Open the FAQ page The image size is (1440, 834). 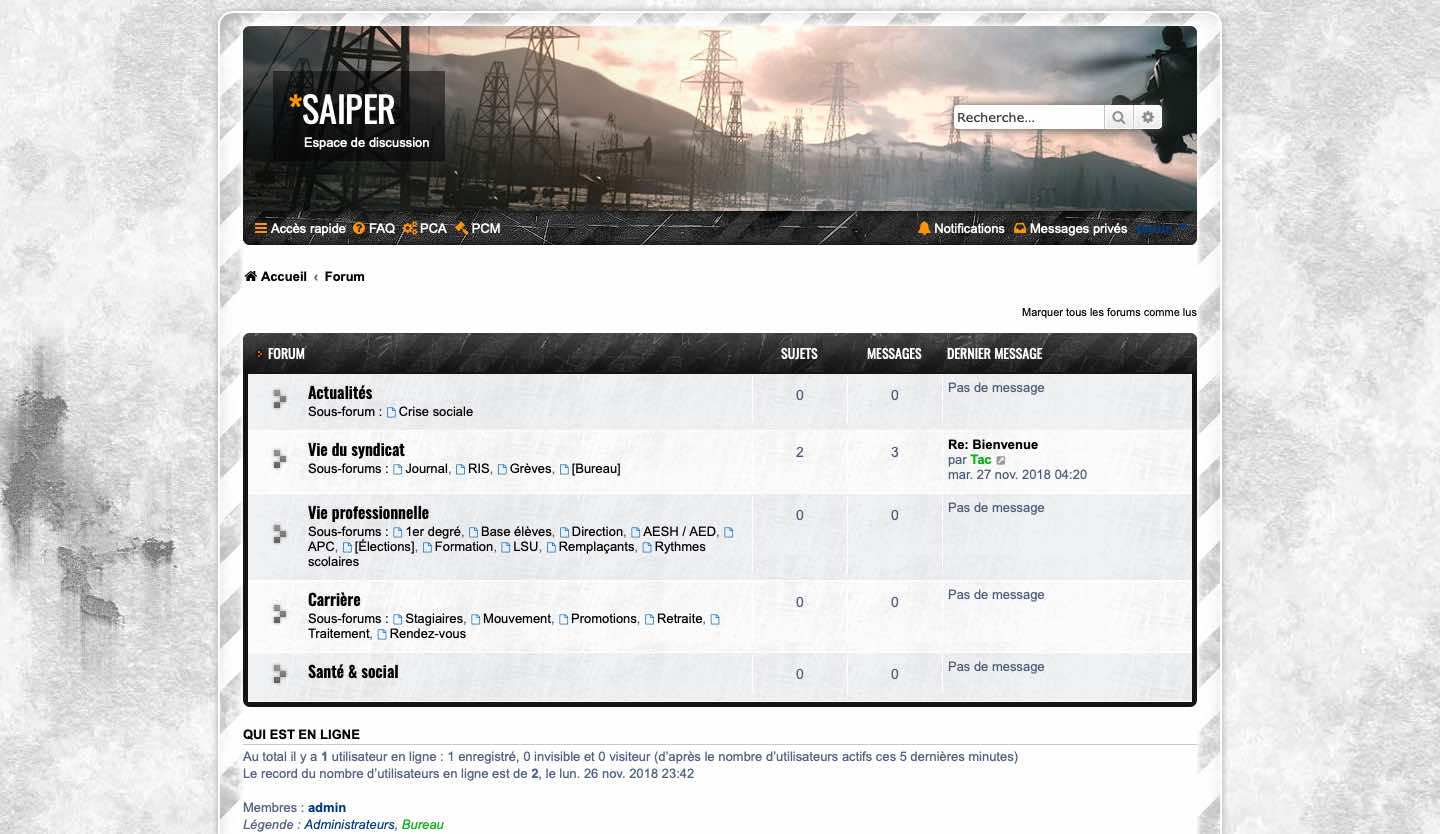pyautogui.click(x=374, y=229)
